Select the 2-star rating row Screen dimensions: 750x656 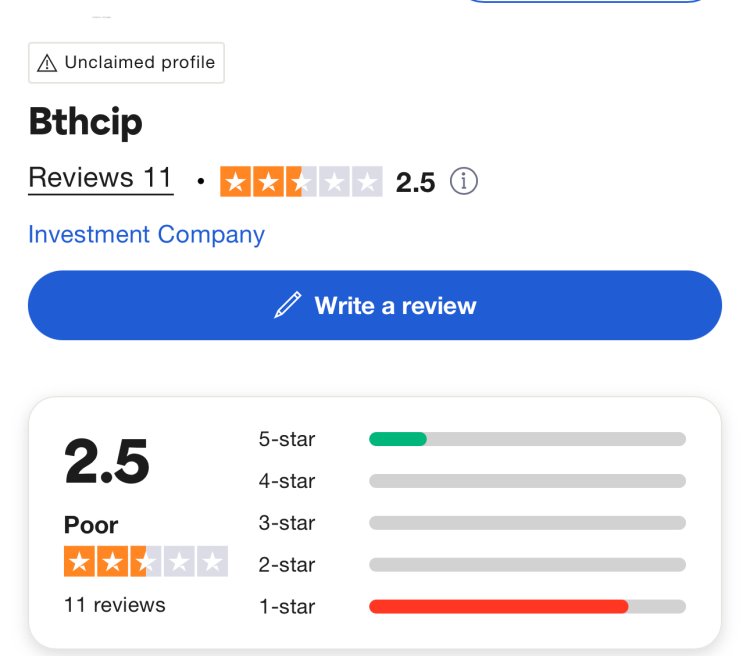[x=472, y=565]
